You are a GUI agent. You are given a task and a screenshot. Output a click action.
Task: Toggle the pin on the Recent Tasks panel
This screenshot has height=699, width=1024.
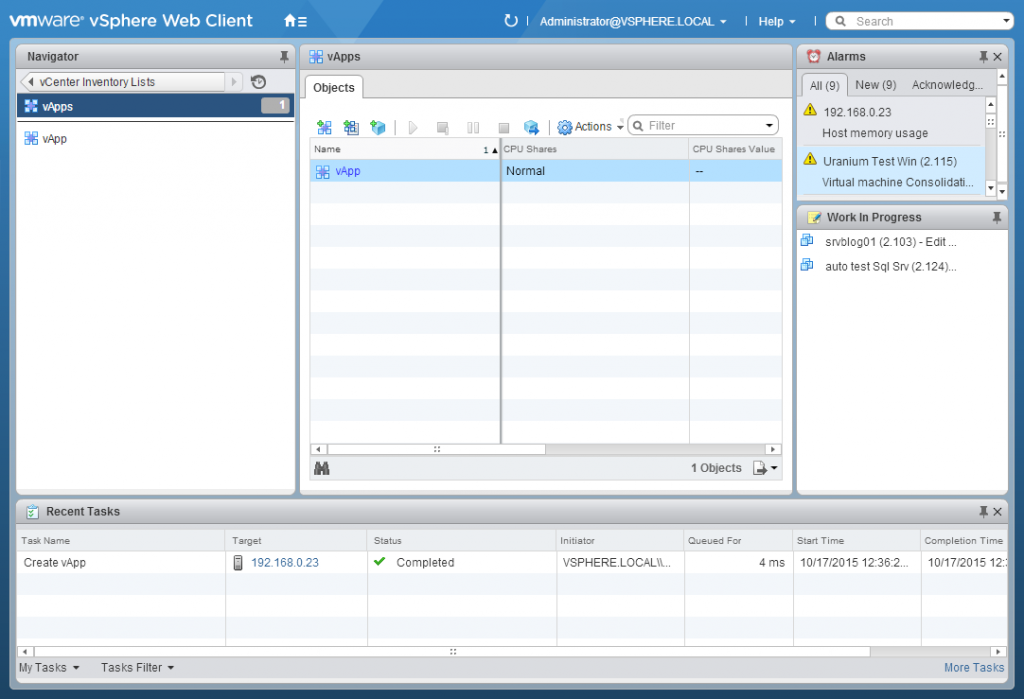(x=983, y=511)
